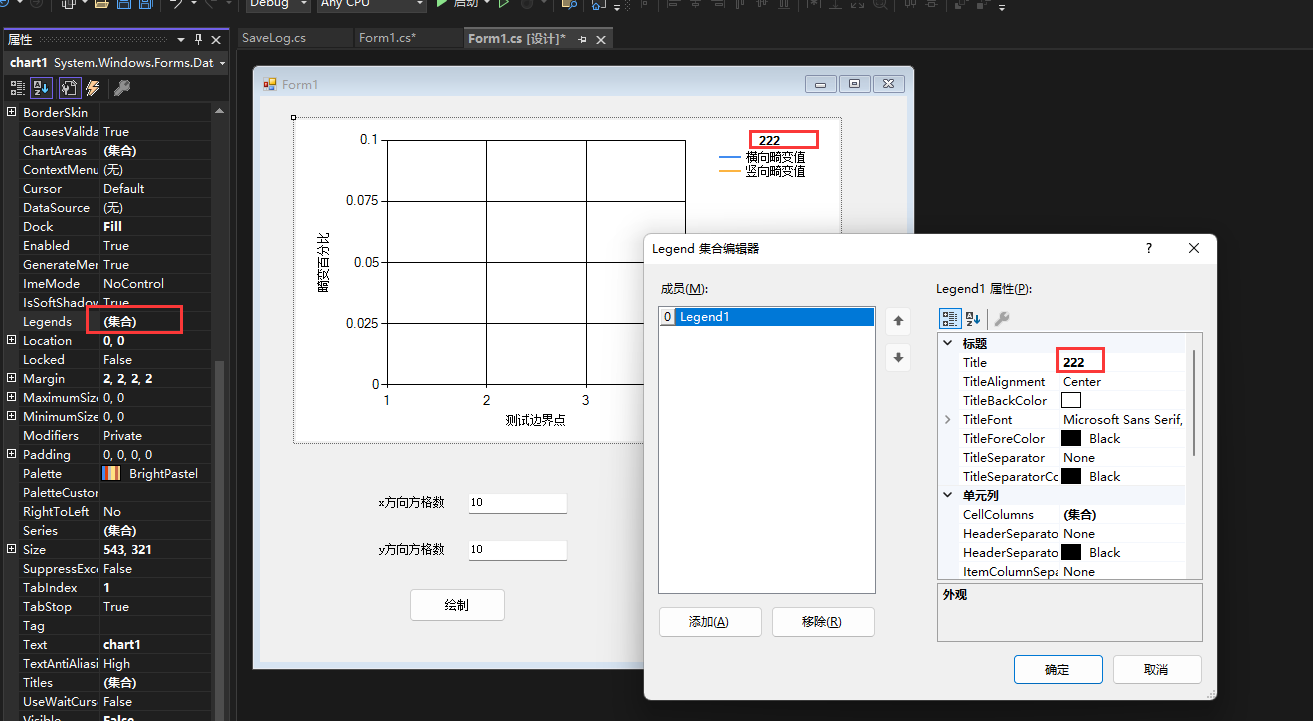
Task: Sort Legend1 properties alphabetically
Action: 973,318
